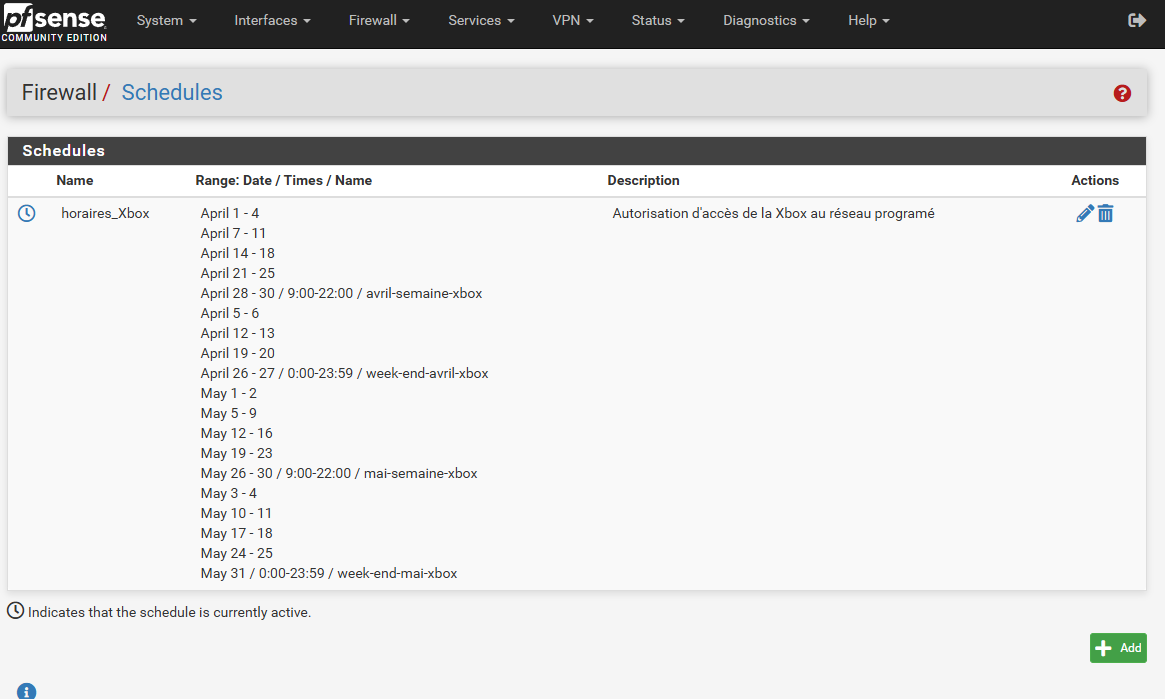
Task: Click the clock icon beside horaires_Xbox
Action: [27, 213]
